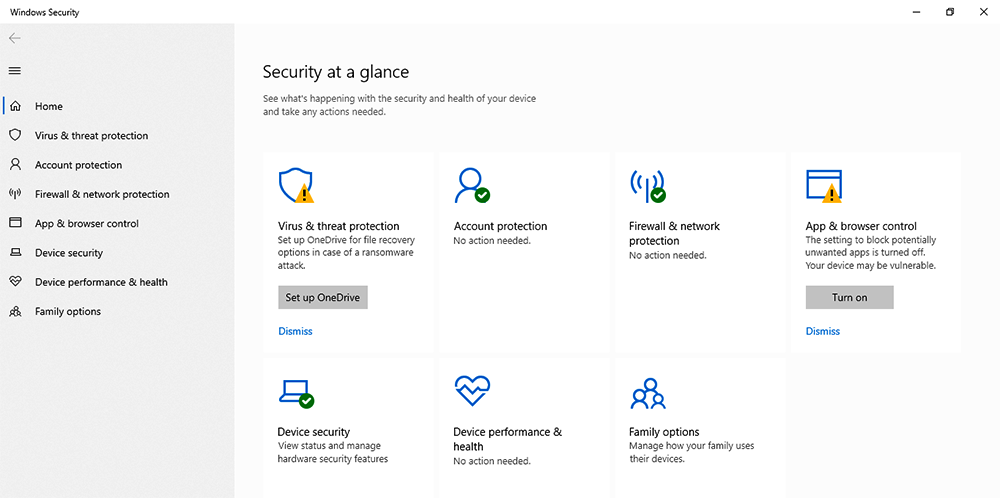Click the back arrow in sidebar
This screenshot has width=1000, height=498.
[15, 38]
